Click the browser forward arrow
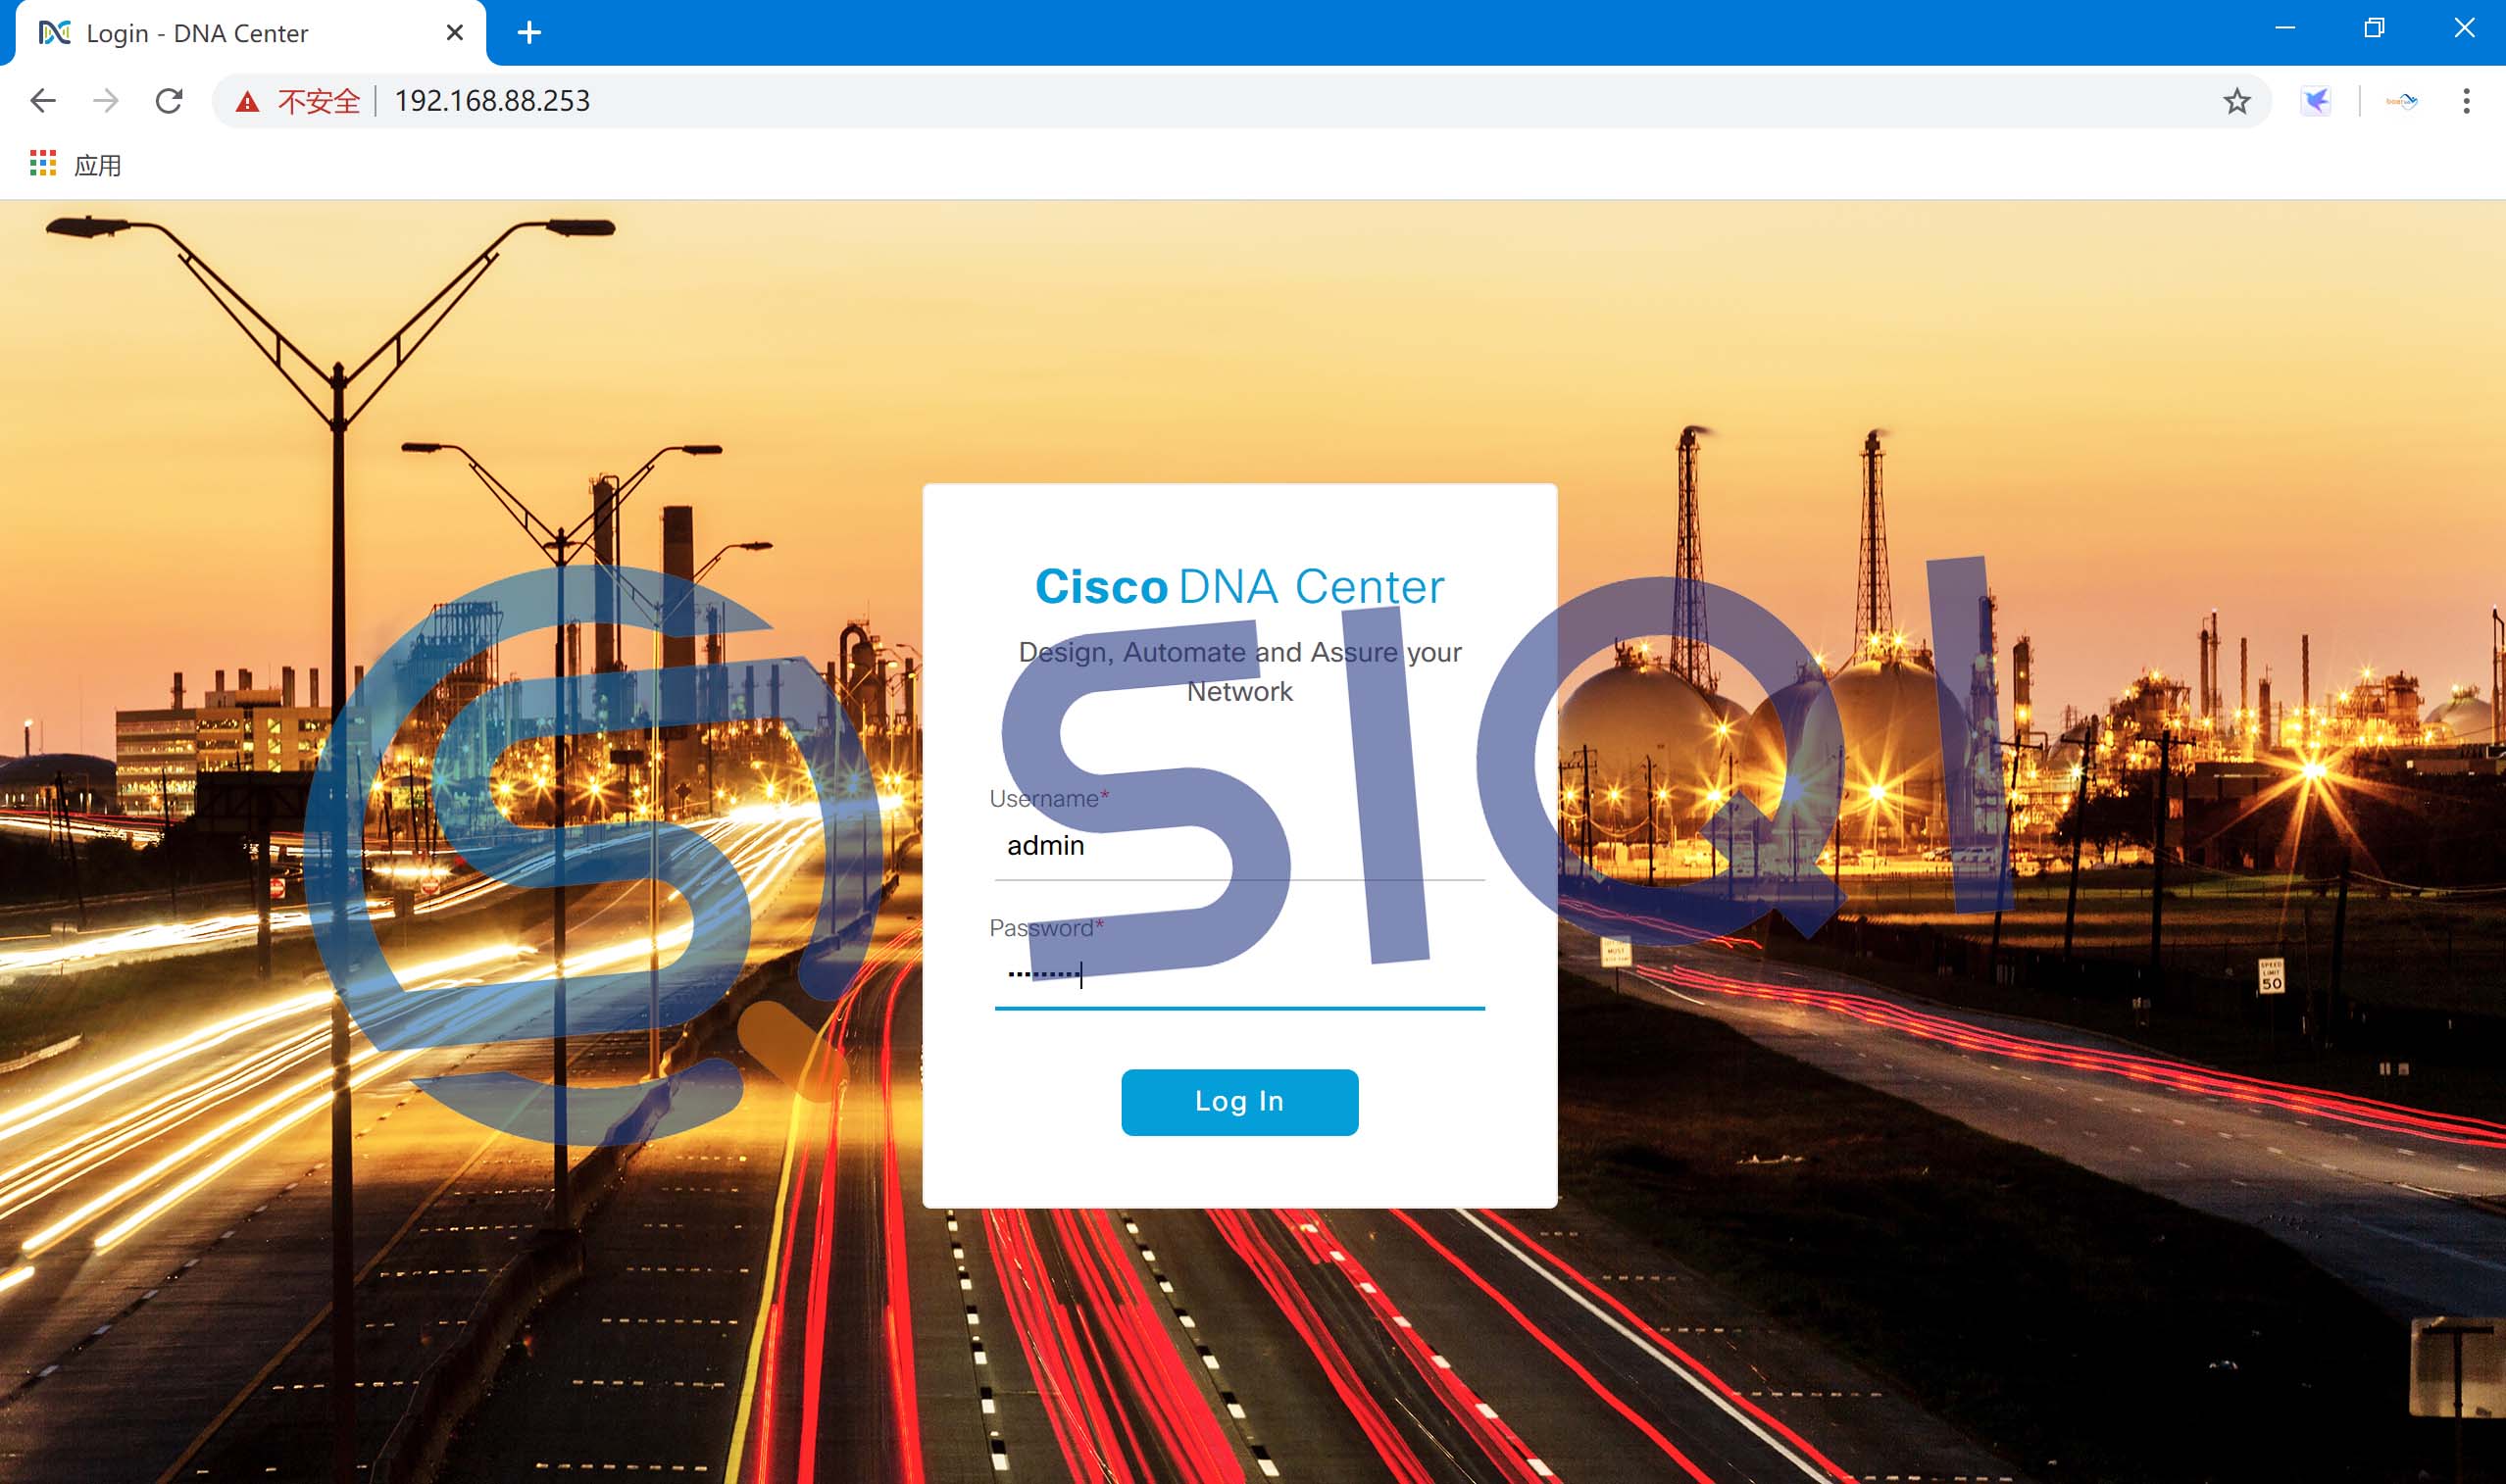The width and height of the screenshot is (2506, 1484). [106, 101]
